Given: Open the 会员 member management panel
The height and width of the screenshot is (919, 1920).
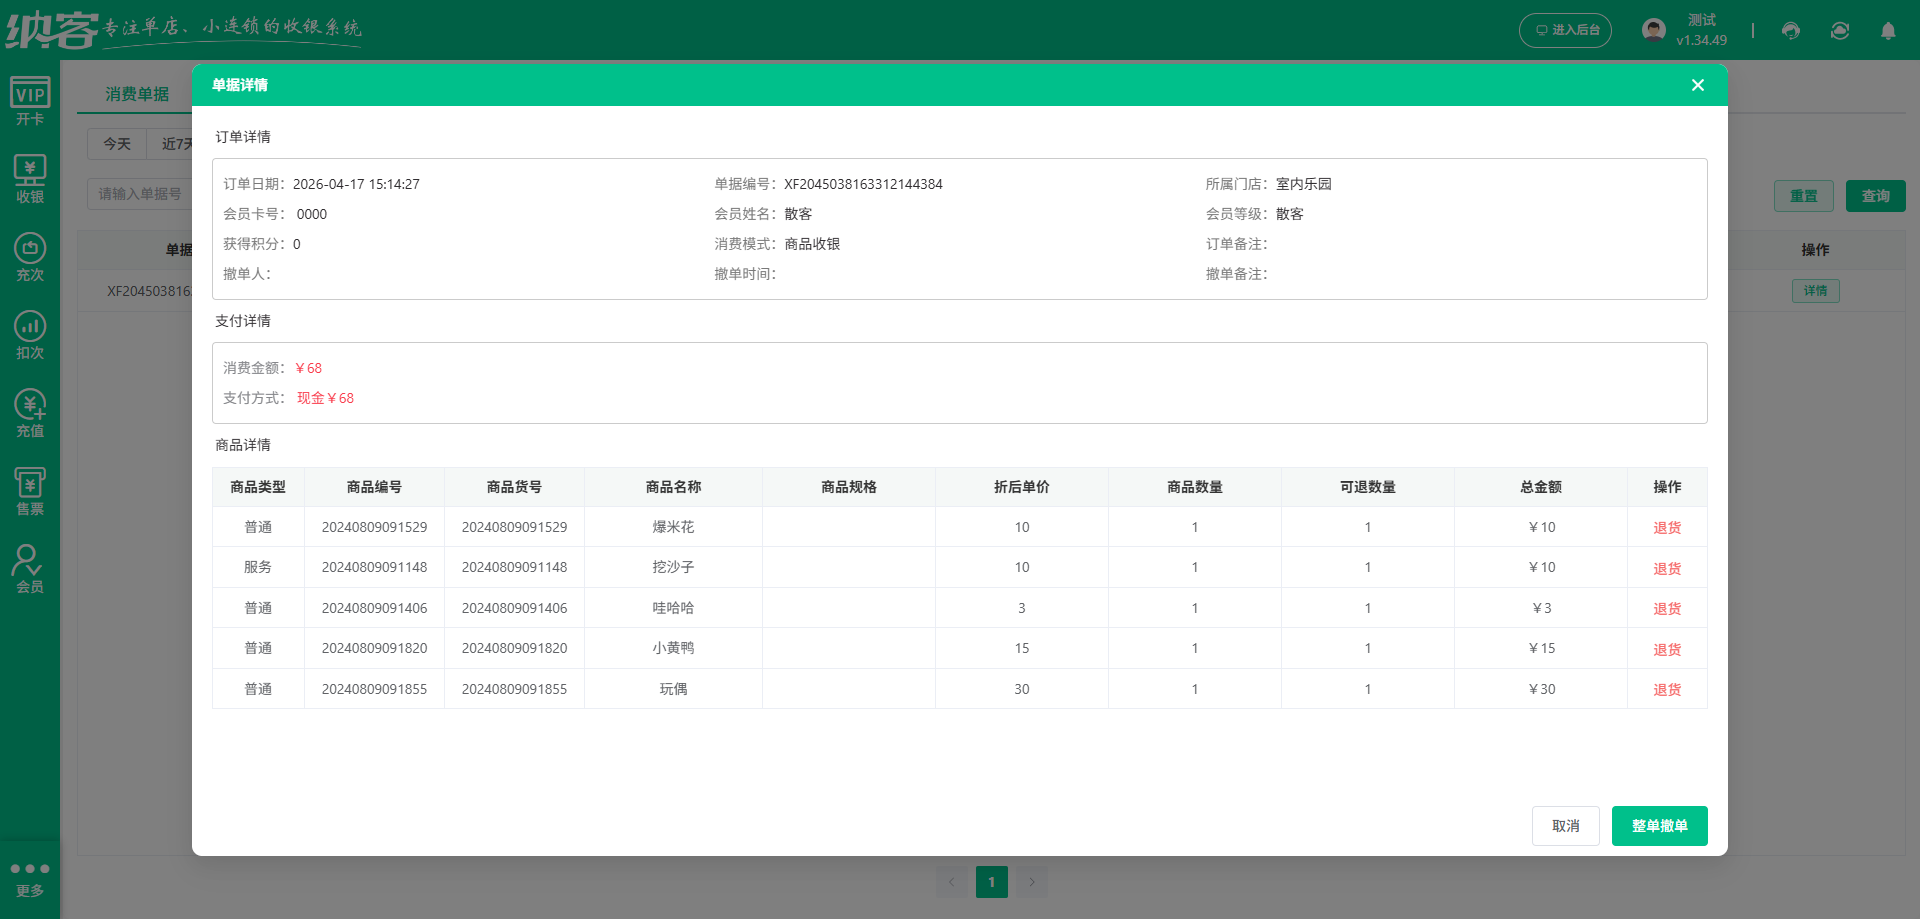Looking at the screenshot, I should 29,567.
